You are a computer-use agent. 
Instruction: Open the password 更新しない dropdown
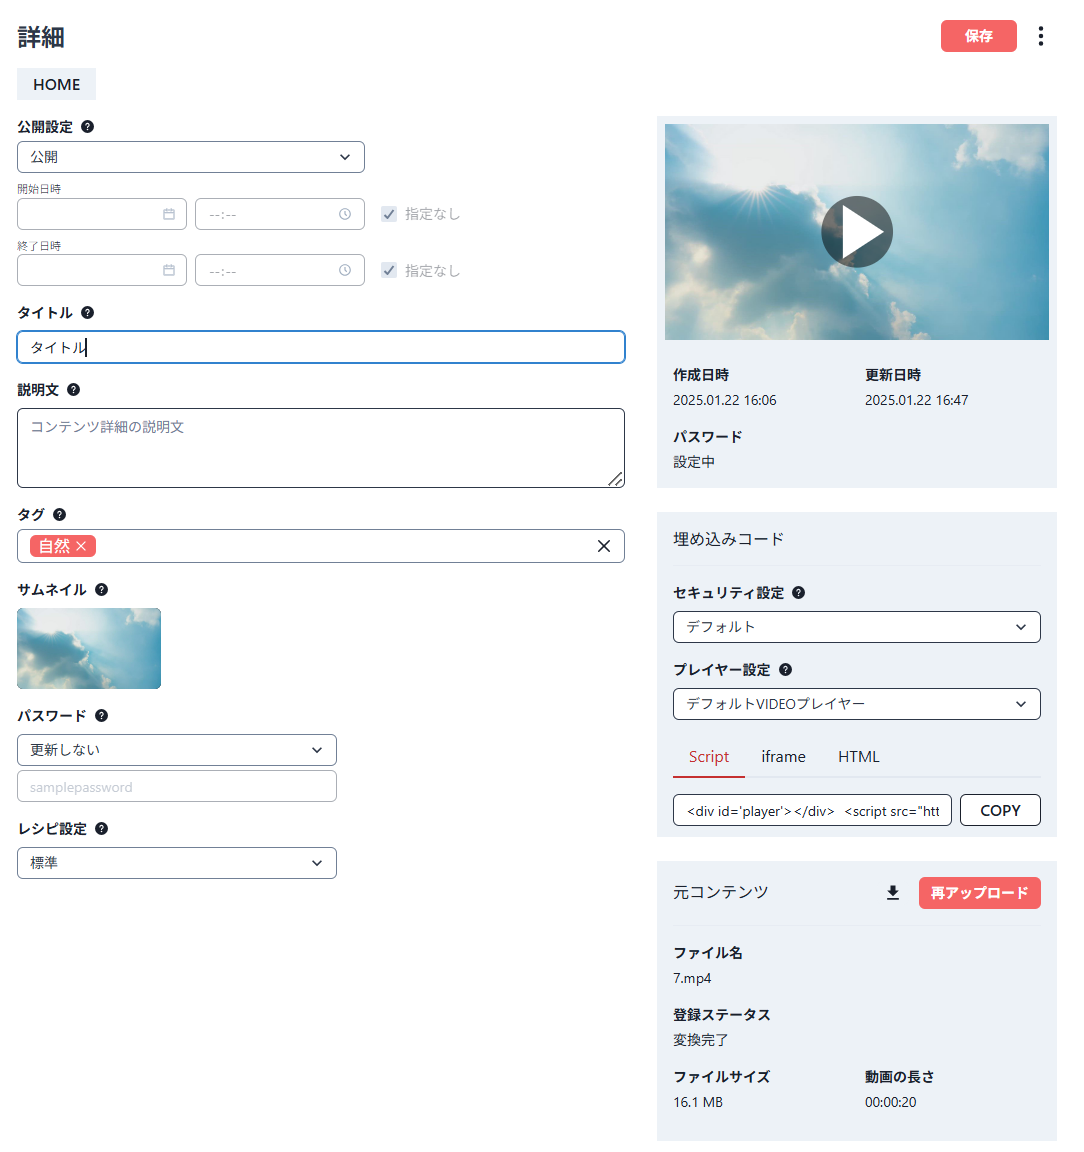(x=177, y=750)
